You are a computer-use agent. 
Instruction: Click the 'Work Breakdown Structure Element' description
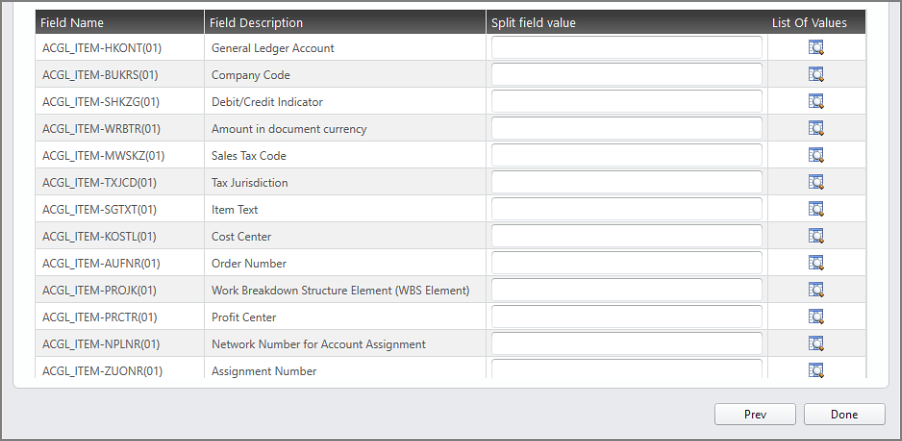341,290
